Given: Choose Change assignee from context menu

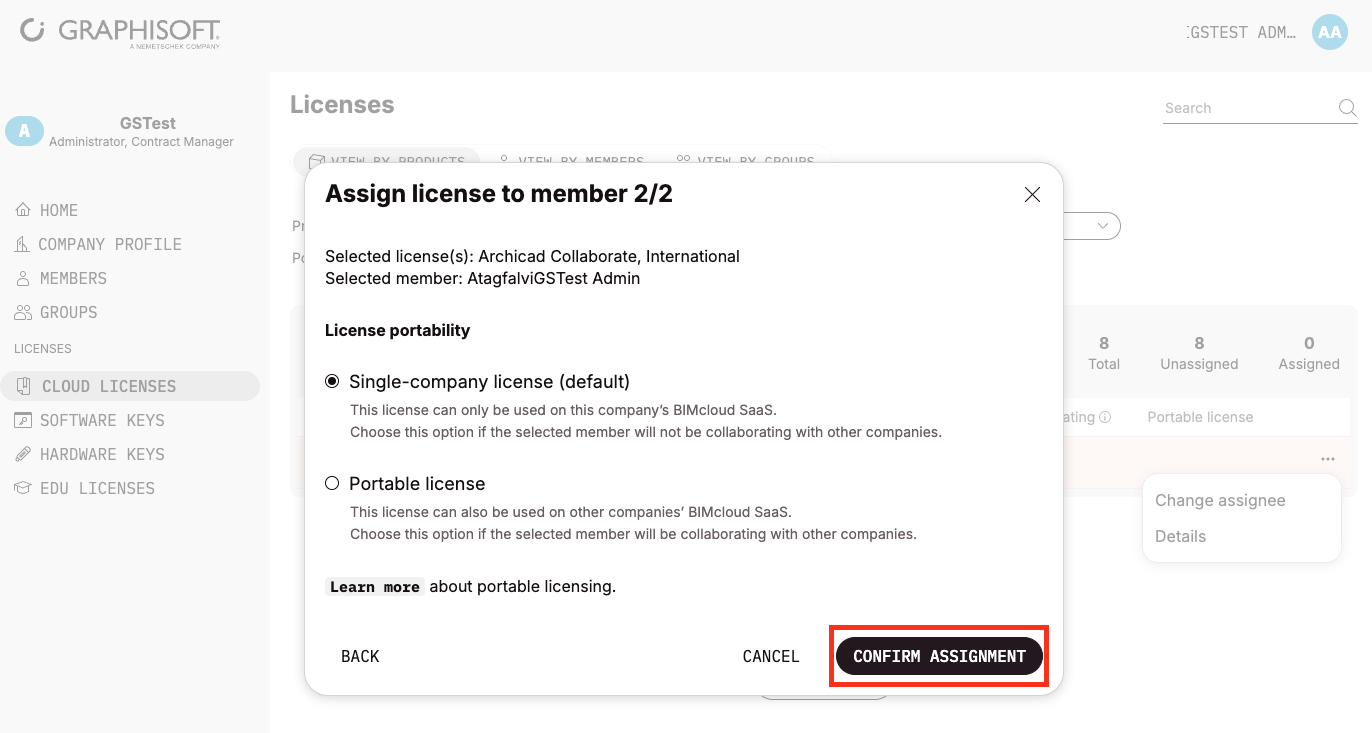Looking at the screenshot, I should click(x=1220, y=500).
